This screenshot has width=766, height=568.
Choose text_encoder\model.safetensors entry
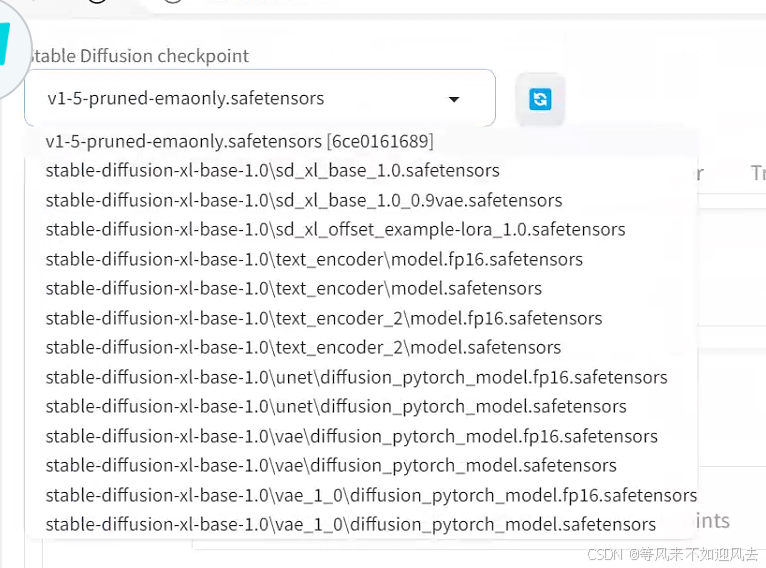(x=362, y=289)
